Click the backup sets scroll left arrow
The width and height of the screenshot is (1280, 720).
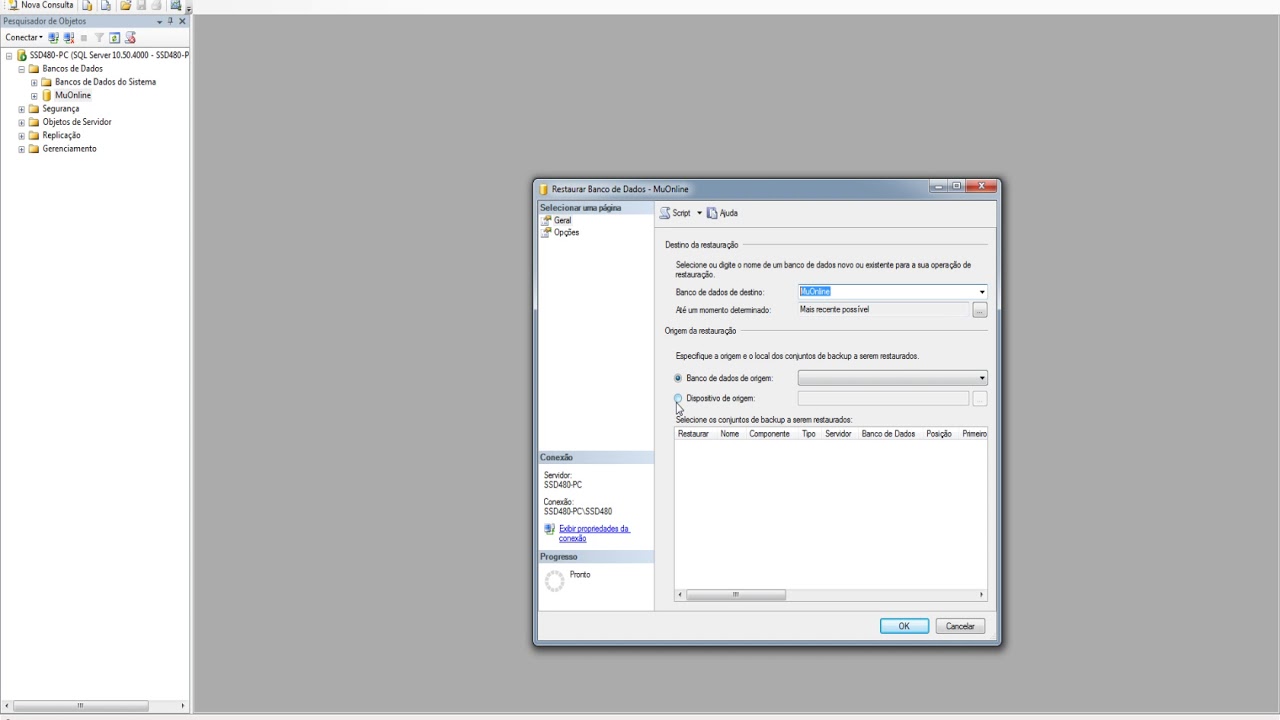(680, 595)
